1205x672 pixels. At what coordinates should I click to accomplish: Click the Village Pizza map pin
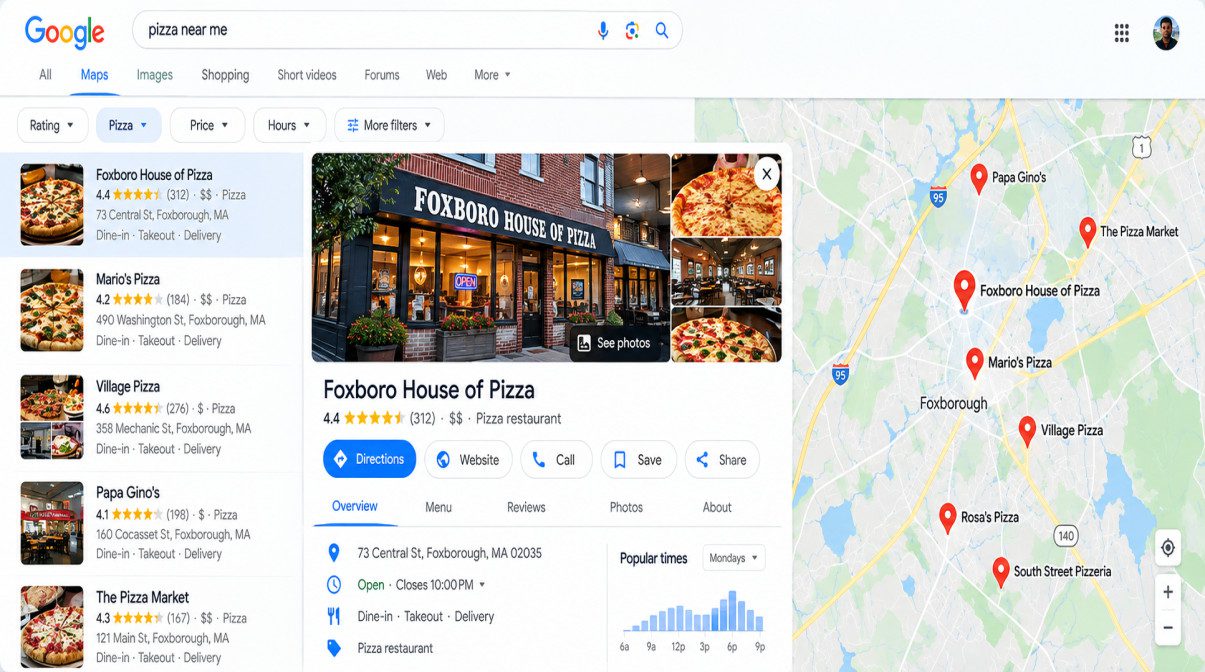pyautogui.click(x=1027, y=432)
